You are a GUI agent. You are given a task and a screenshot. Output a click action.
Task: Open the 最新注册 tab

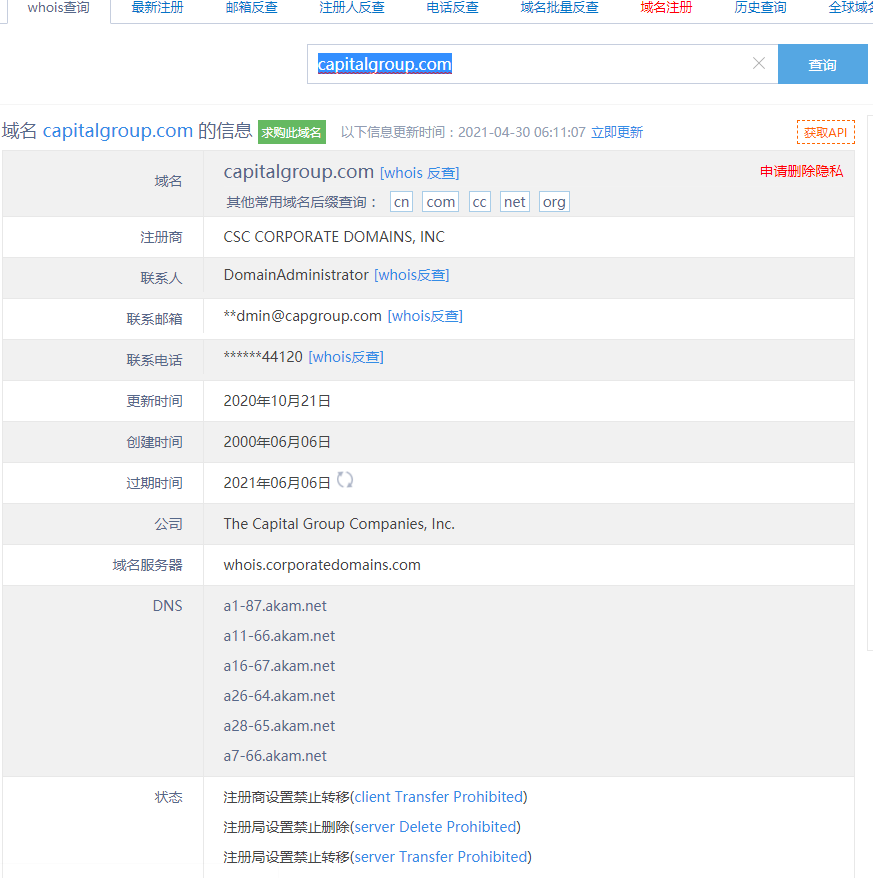click(x=157, y=8)
